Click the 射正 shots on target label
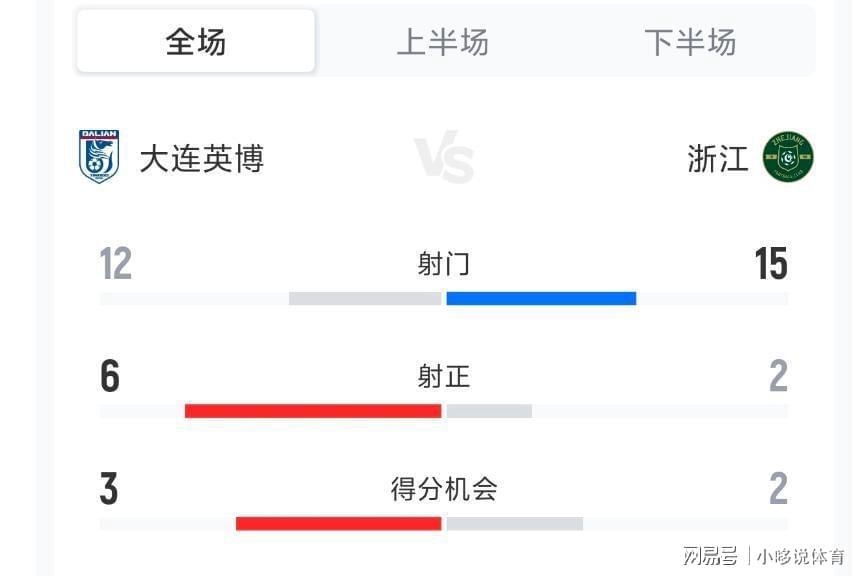The height and width of the screenshot is (576, 864). [x=443, y=376]
